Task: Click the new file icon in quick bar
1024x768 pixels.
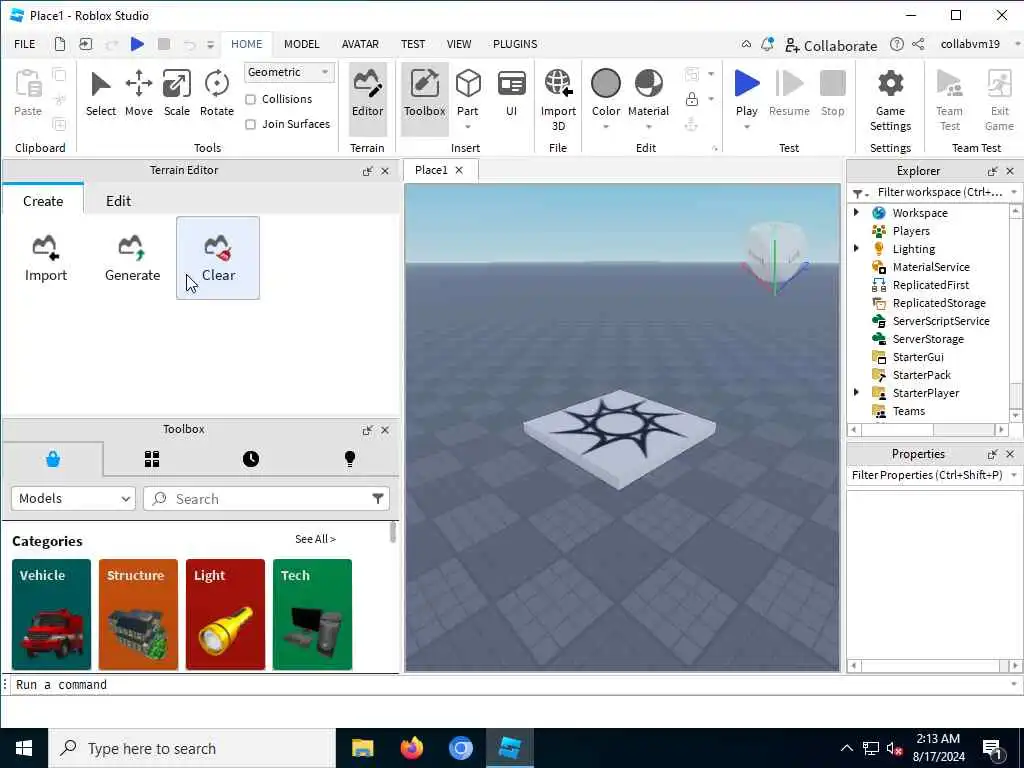Action: coord(60,44)
